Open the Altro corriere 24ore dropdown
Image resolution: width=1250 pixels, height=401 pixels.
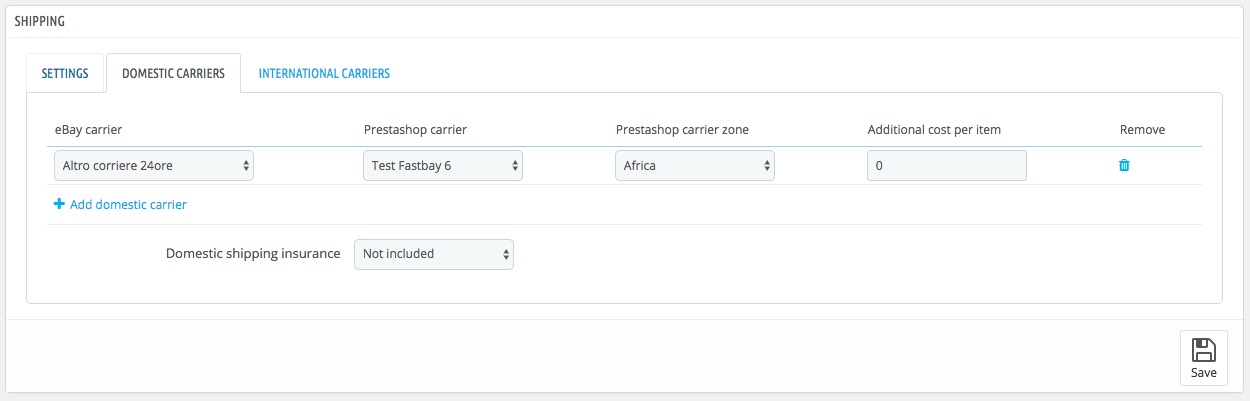coord(154,165)
